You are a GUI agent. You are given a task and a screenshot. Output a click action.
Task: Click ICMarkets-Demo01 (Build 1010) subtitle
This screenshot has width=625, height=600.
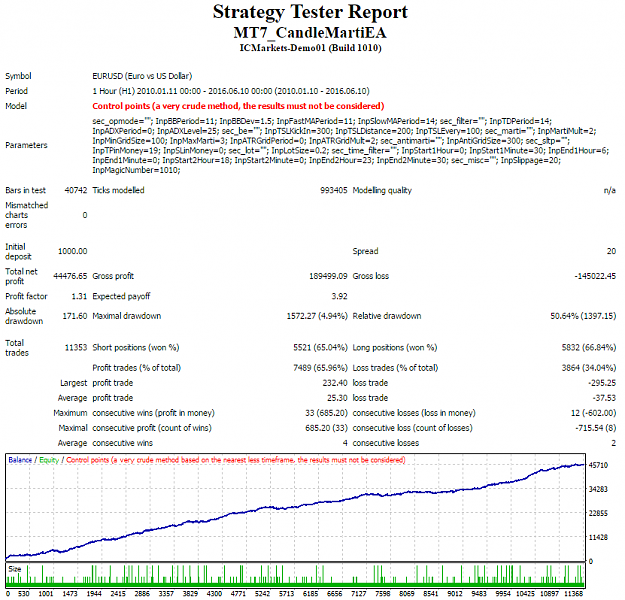pyautogui.click(x=311, y=48)
